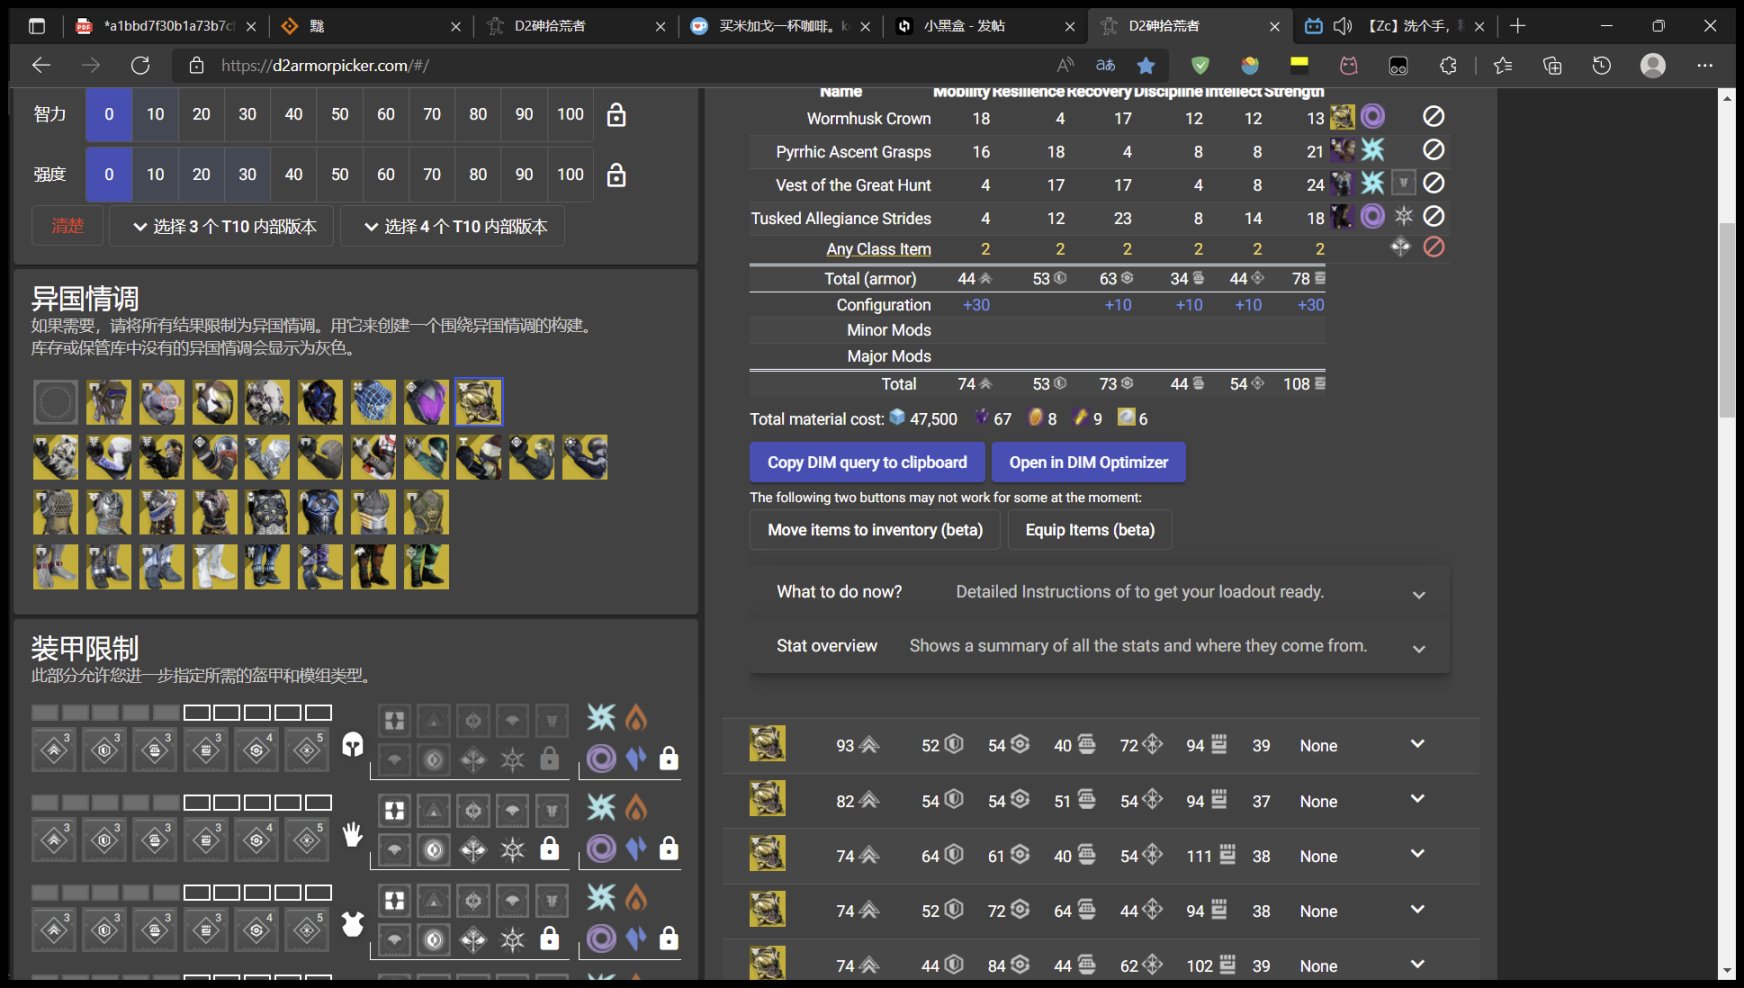Switch to '*a1bbd7f30b1a73b7c' PDF tab
Screen dimensions: 1744x988
(166, 26)
